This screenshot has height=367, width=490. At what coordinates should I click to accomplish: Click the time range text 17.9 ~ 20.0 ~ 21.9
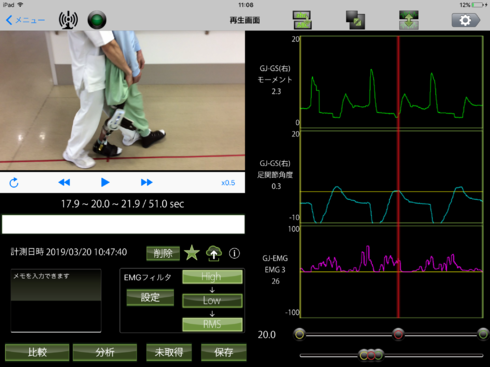[x=101, y=204]
